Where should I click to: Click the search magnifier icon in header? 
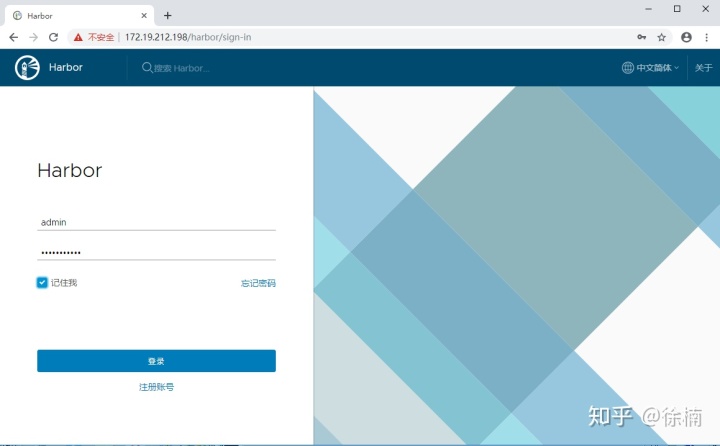147,68
